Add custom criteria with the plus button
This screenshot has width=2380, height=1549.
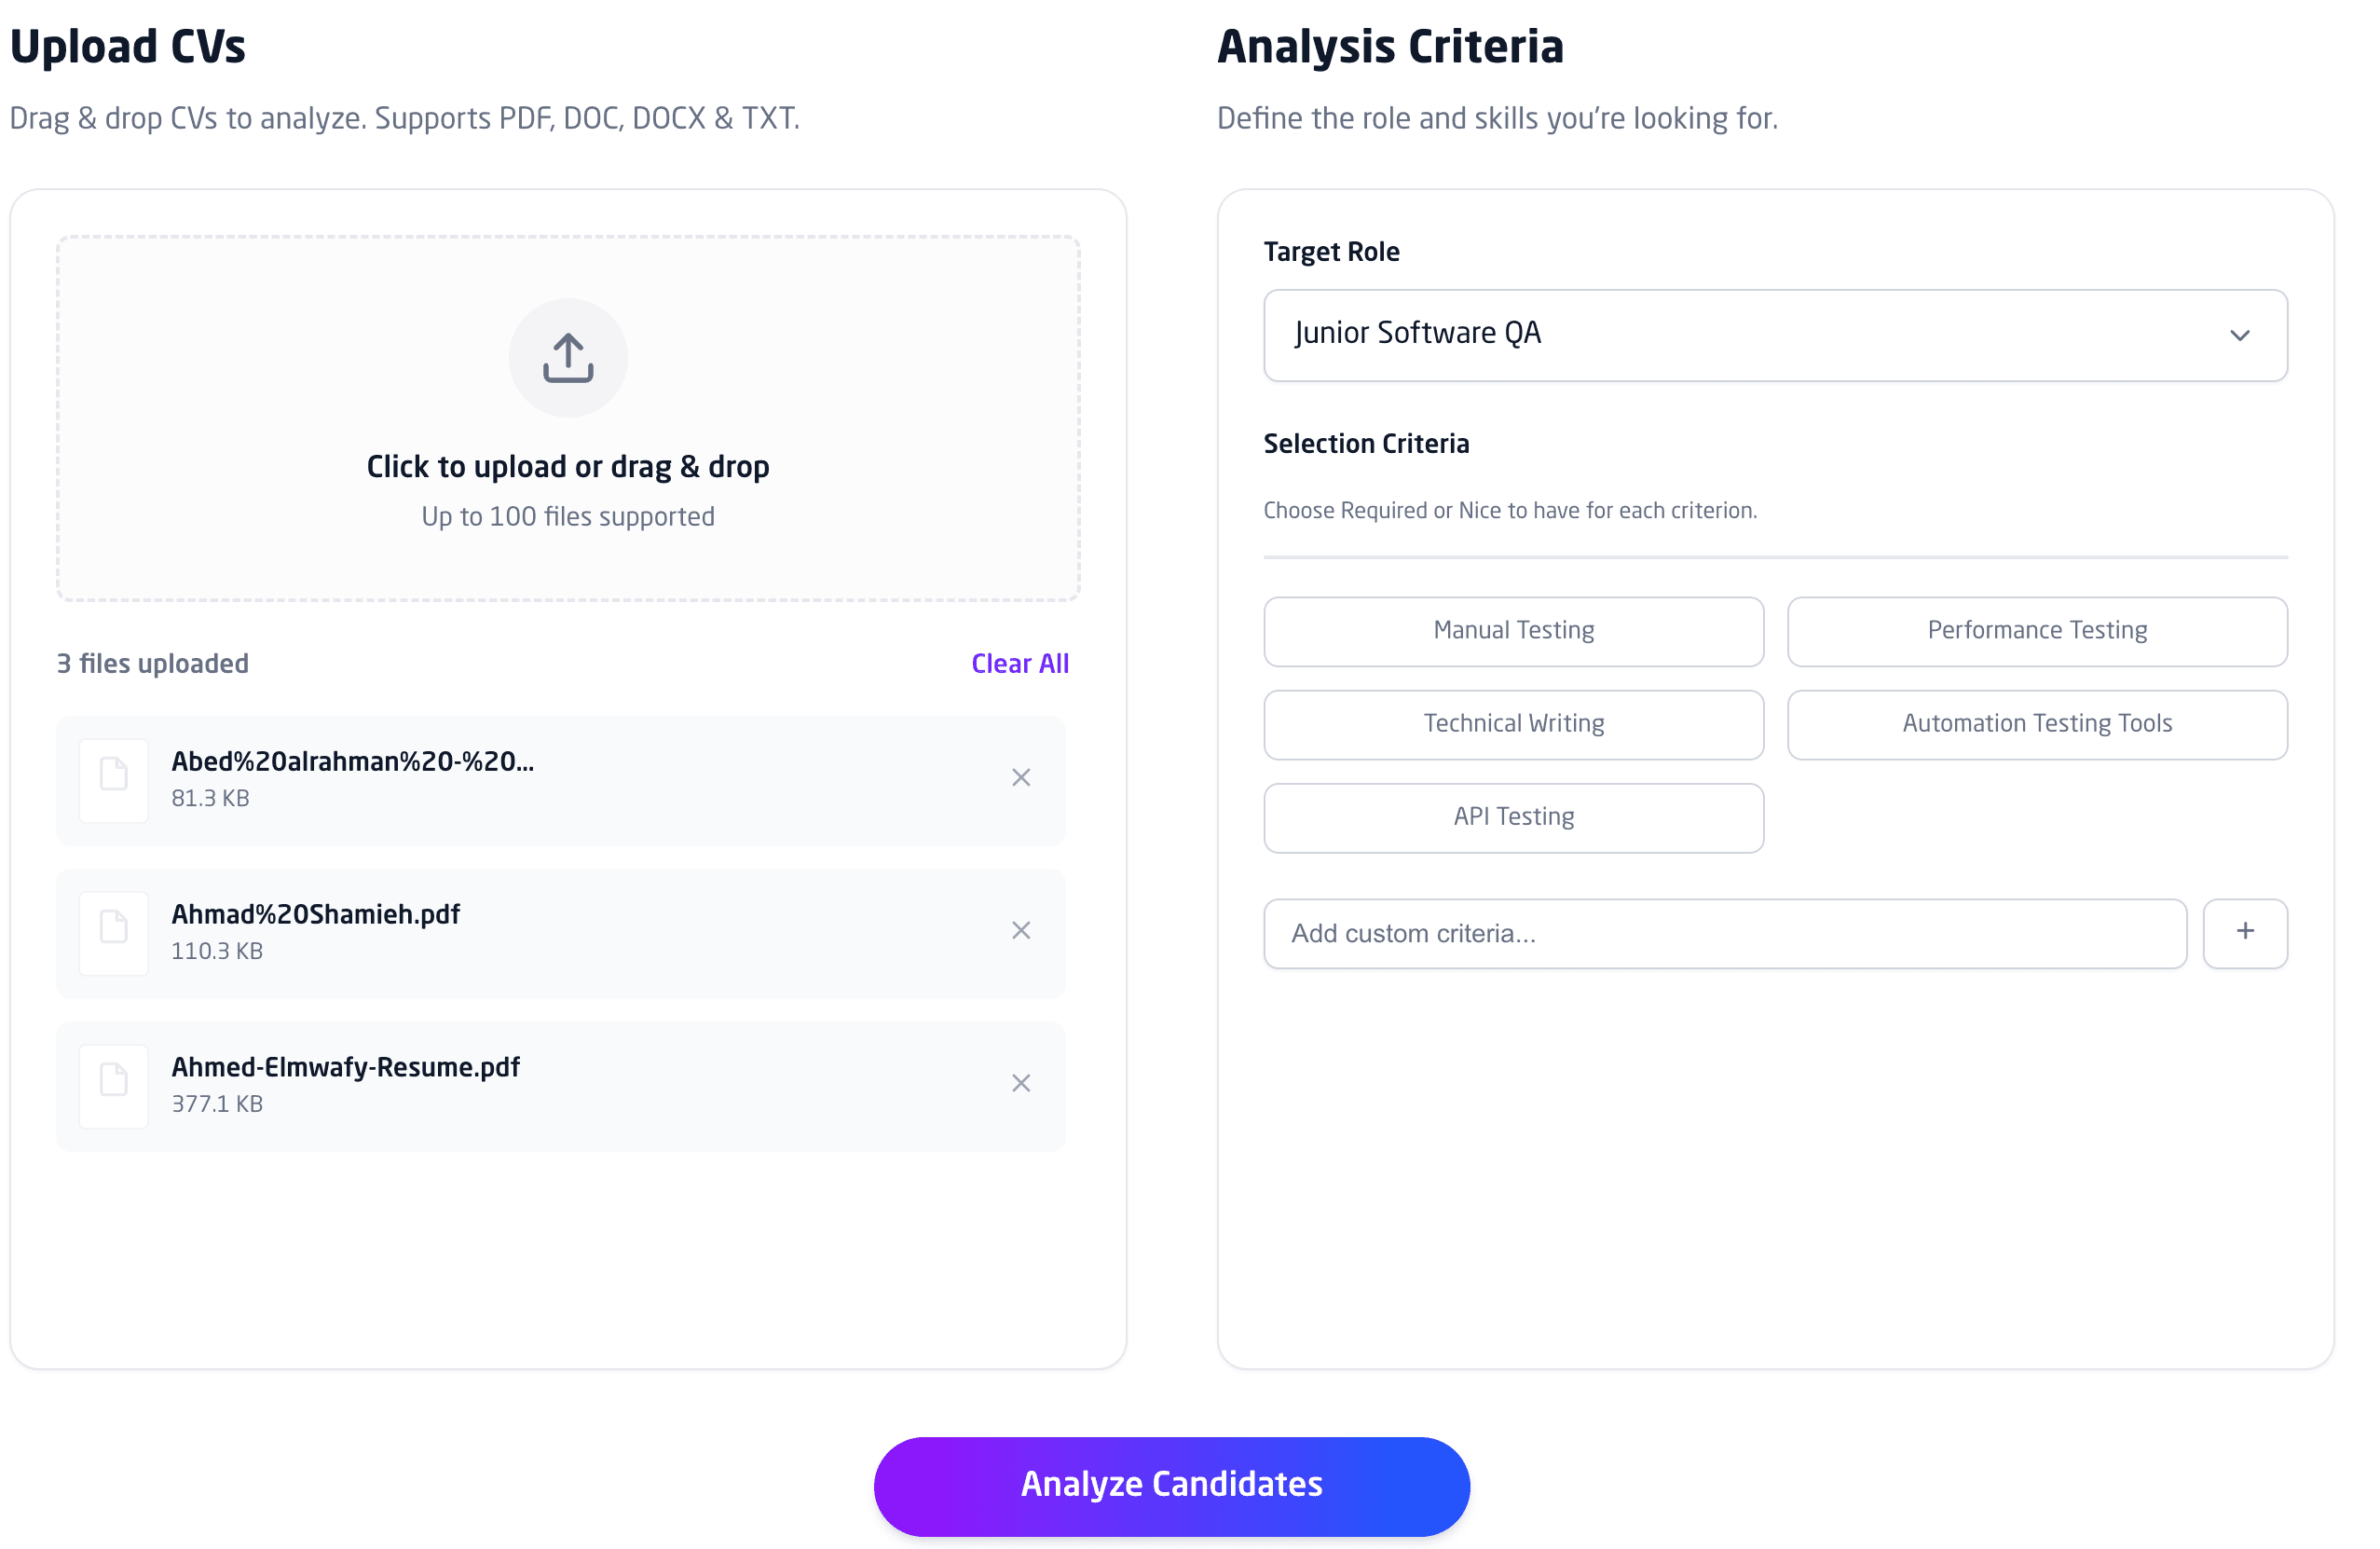pos(2245,933)
